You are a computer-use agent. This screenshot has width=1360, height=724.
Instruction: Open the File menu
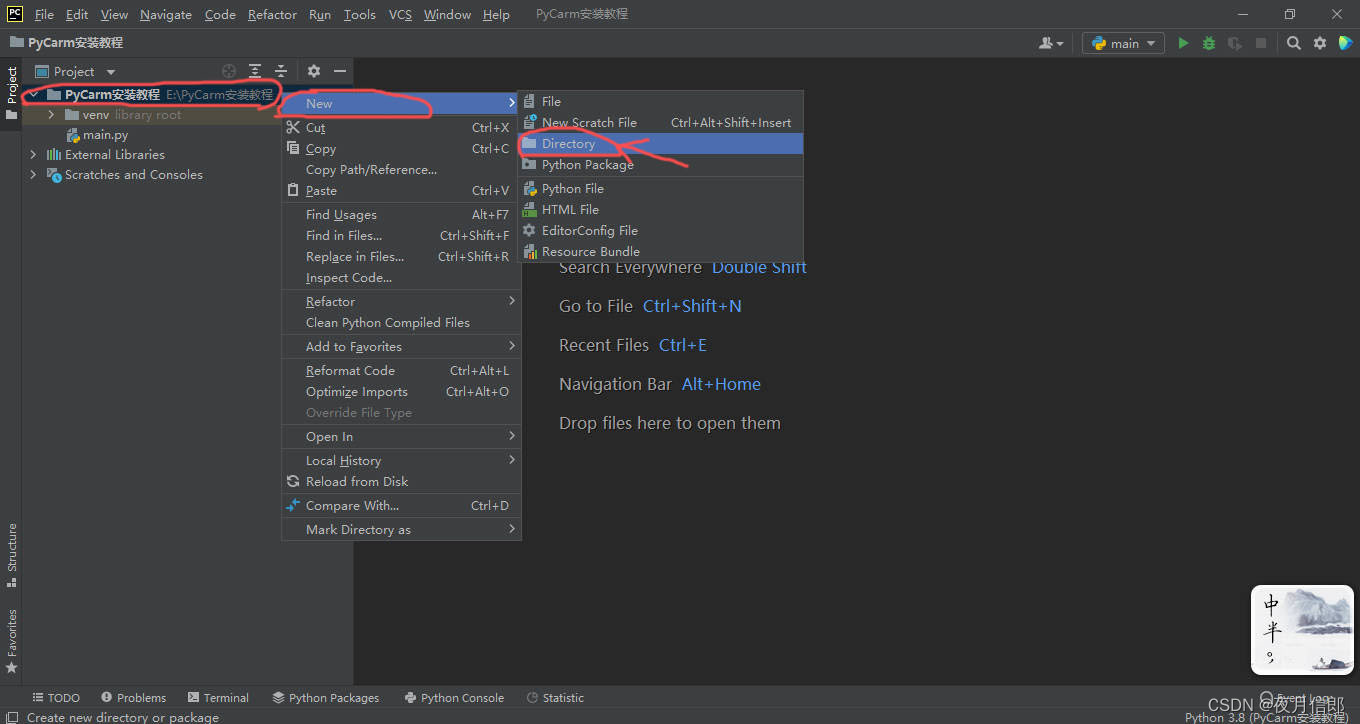tap(44, 14)
